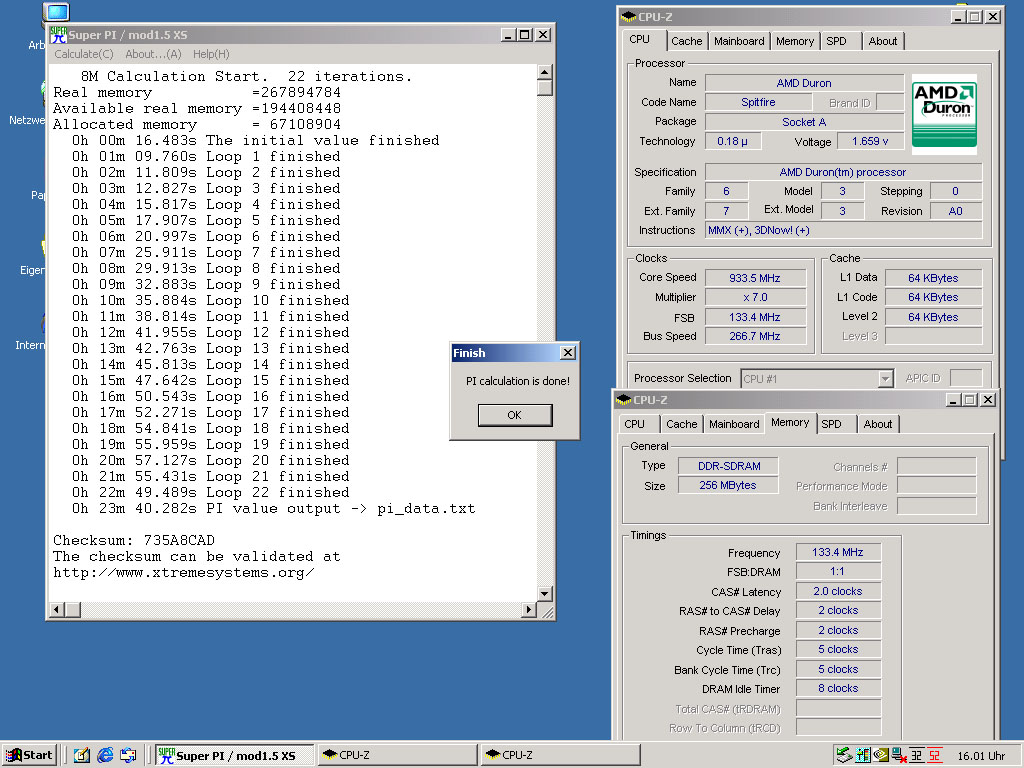This screenshot has width=1024, height=768.
Task: Open Outlook Express from the quick launch
Action: [x=128, y=755]
